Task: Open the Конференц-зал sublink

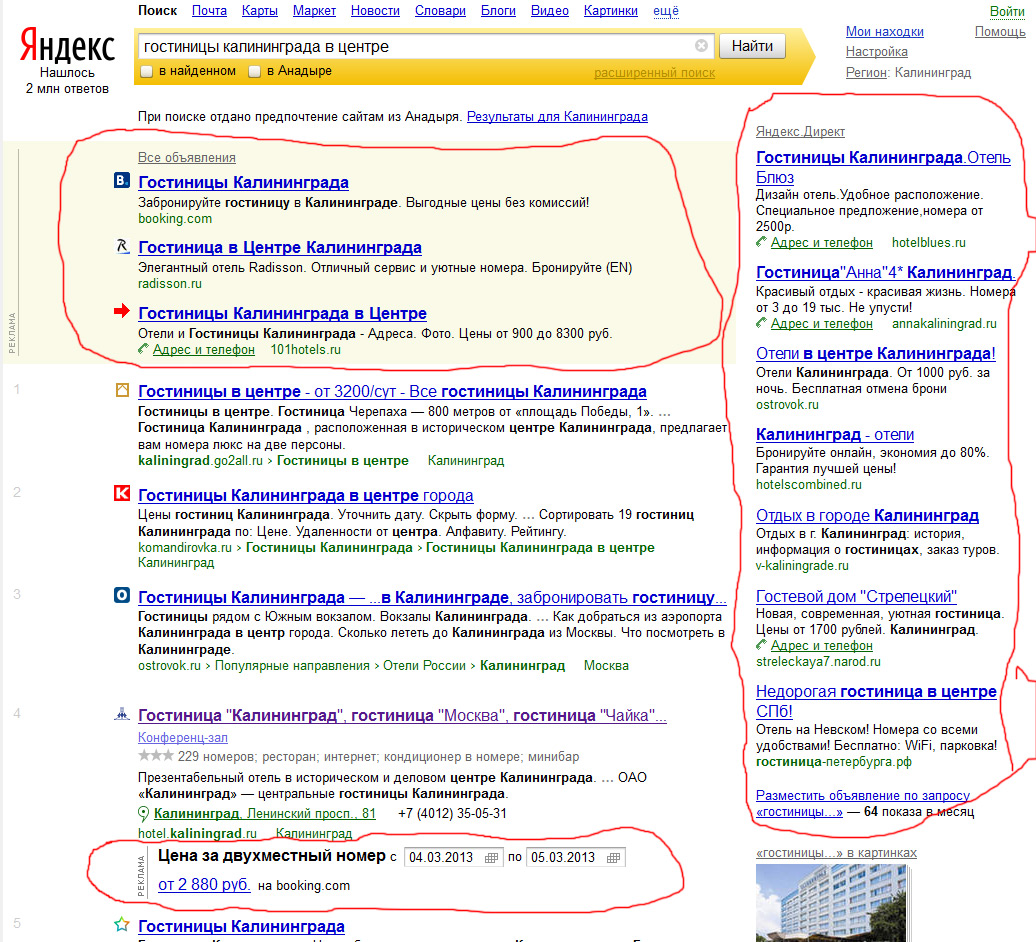Action: point(182,737)
